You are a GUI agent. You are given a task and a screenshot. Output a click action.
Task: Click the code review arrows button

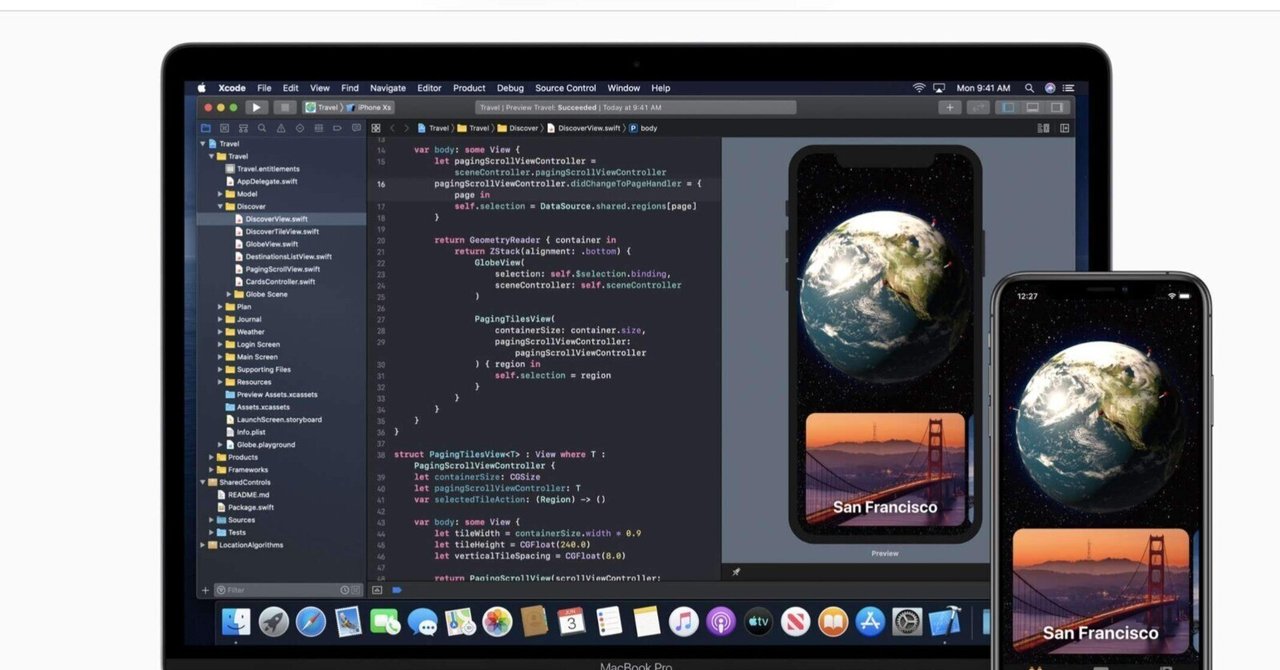coord(978,107)
